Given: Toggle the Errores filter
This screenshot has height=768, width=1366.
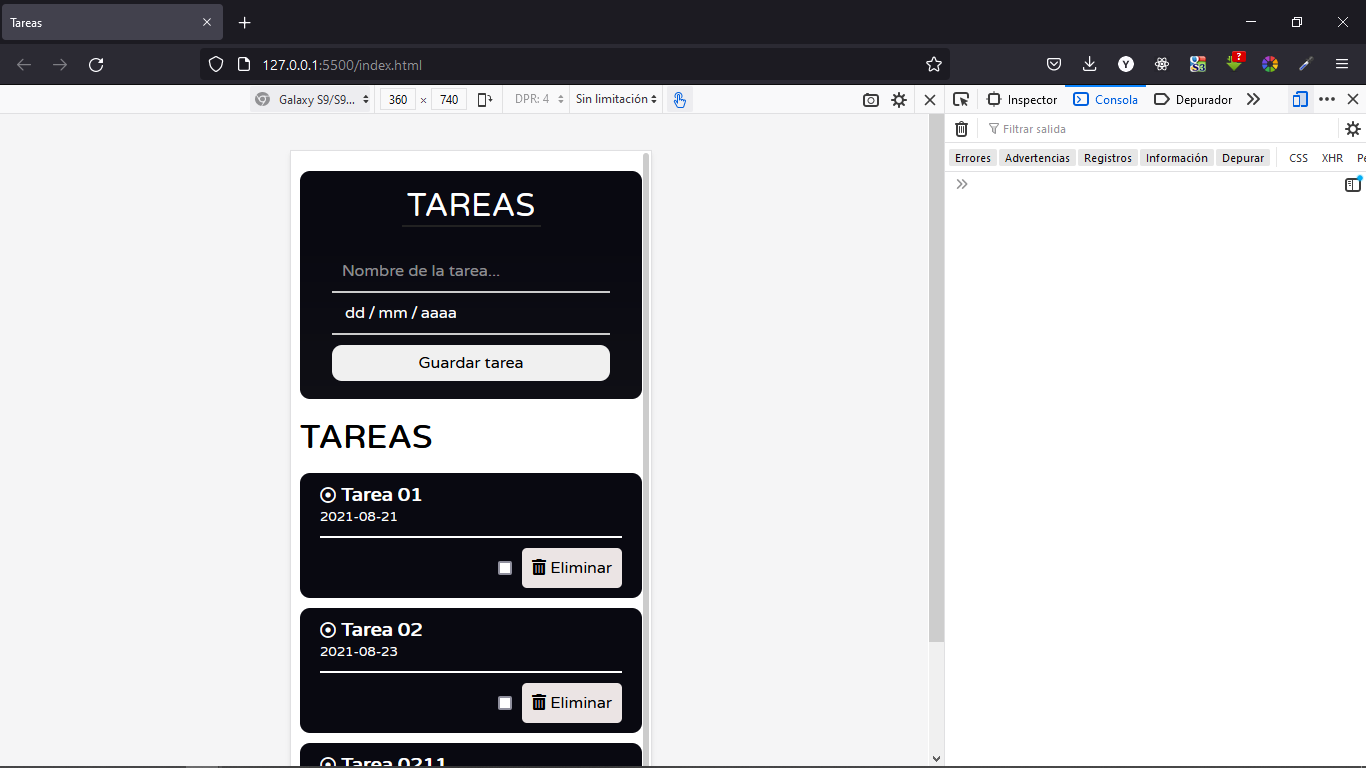Looking at the screenshot, I should tap(973, 158).
